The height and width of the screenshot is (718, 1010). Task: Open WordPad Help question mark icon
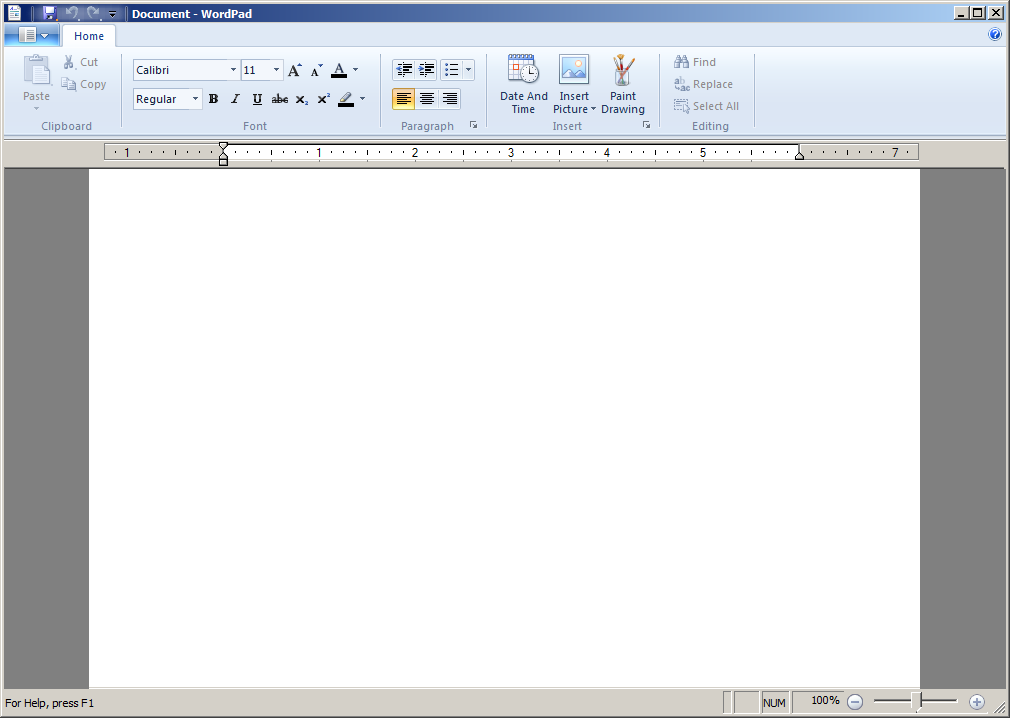(x=995, y=34)
